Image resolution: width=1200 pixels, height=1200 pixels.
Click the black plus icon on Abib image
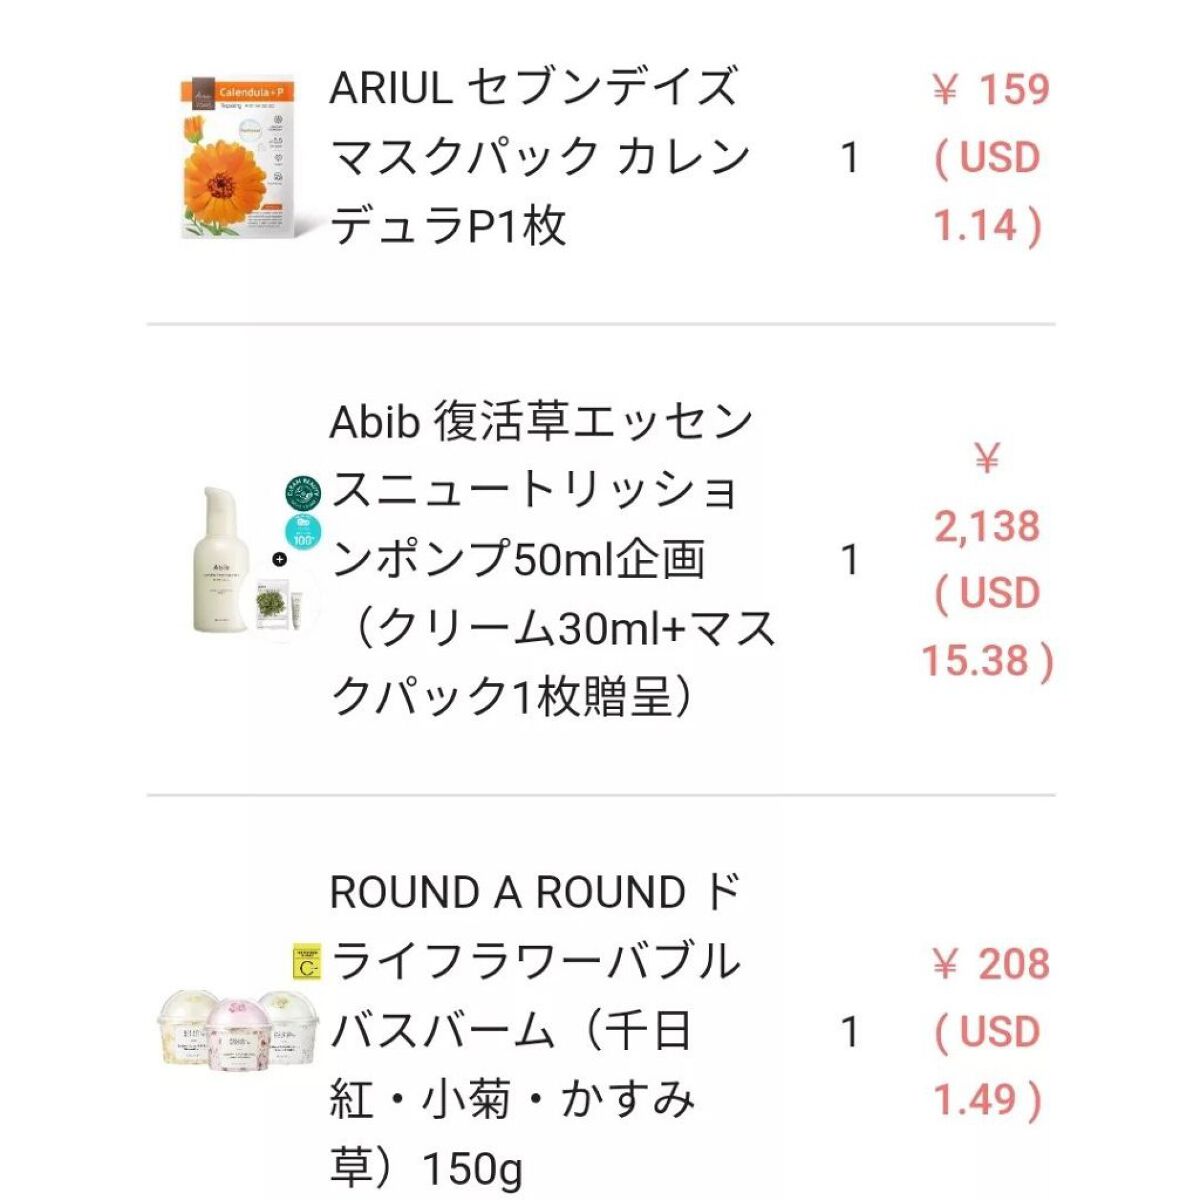280,559
